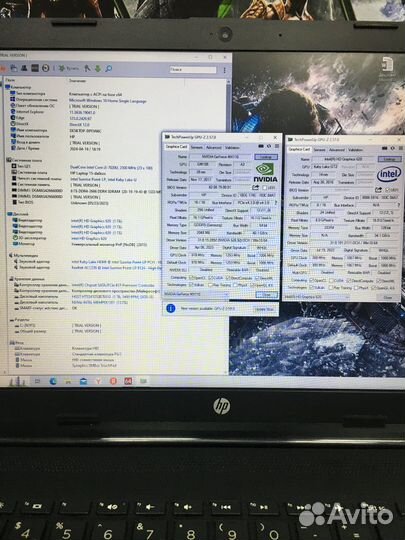This screenshot has width=405, height=540.
Task: Open AIDA64 red 64 taskbar icon
Action: [x=128, y=381]
